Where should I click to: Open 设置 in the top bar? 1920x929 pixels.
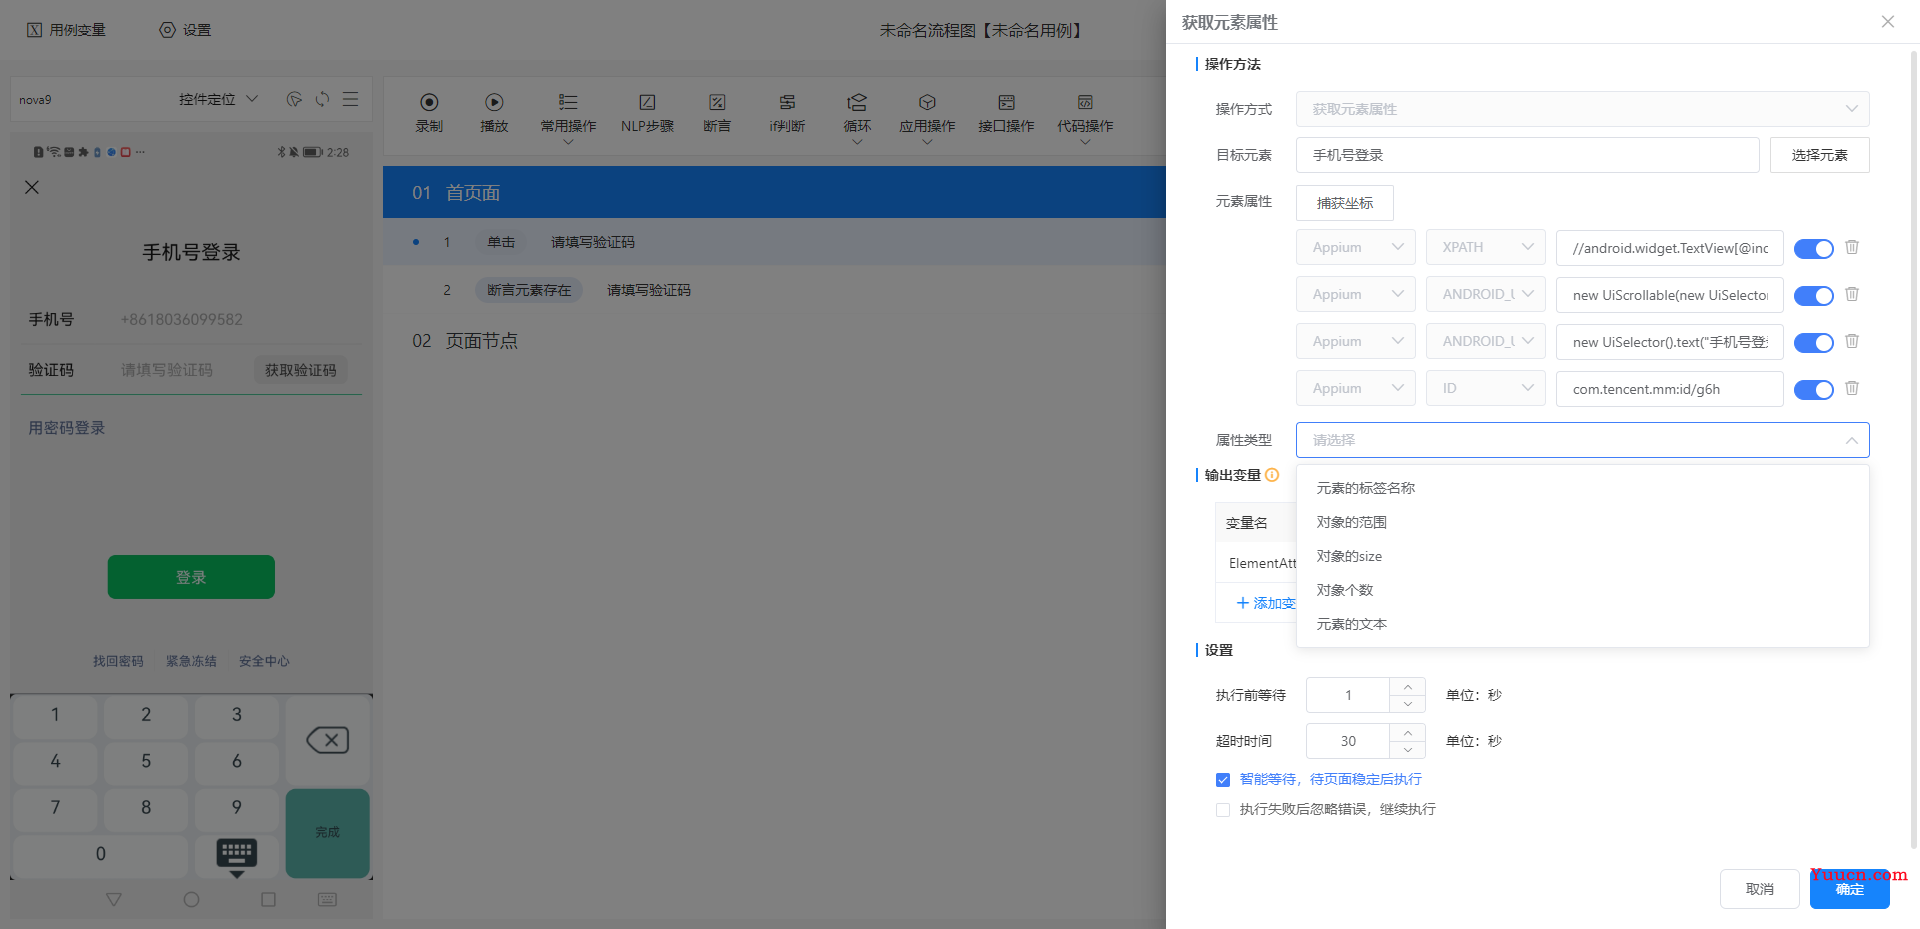[185, 30]
